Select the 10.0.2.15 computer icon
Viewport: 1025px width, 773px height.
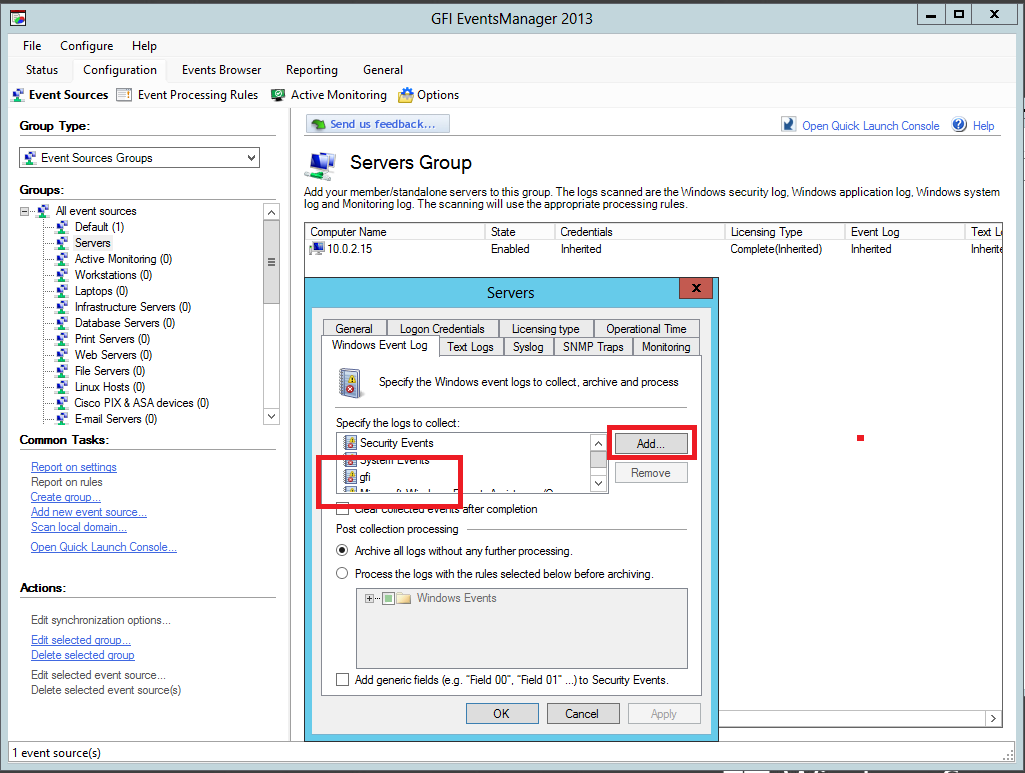click(318, 249)
